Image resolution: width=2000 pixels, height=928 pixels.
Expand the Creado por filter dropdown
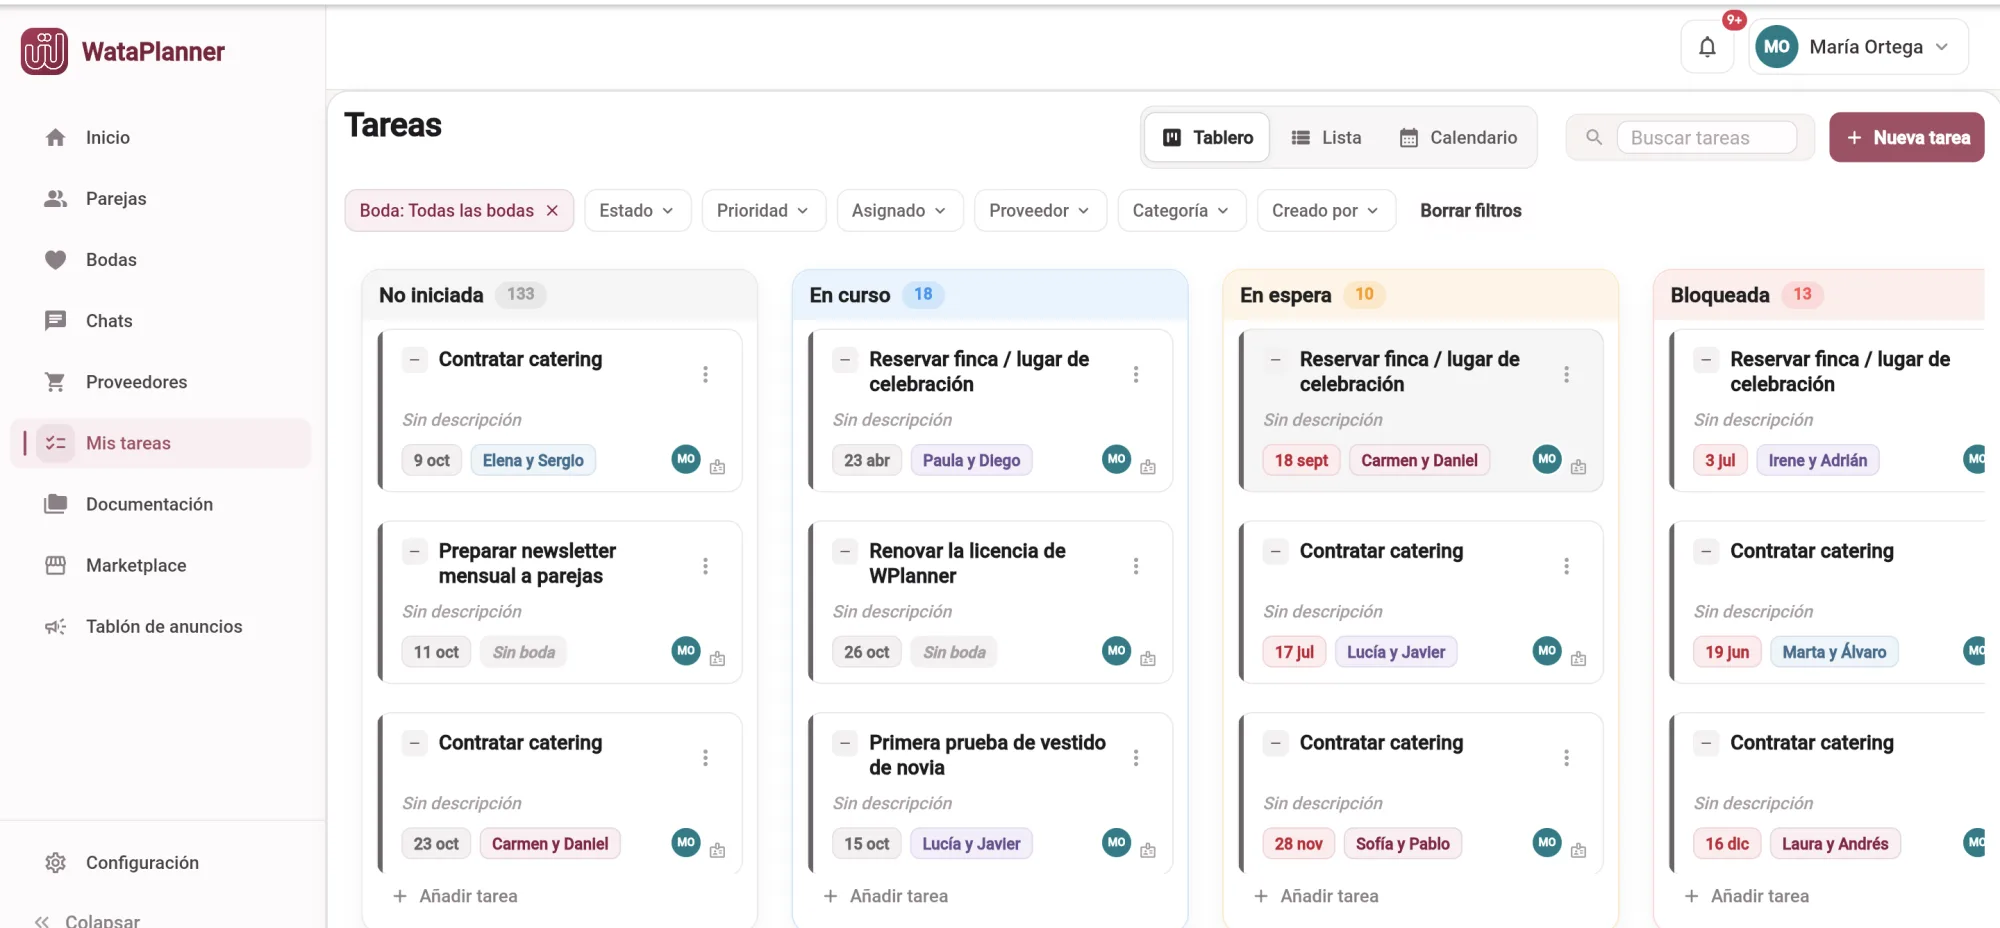pos(1326,210)
